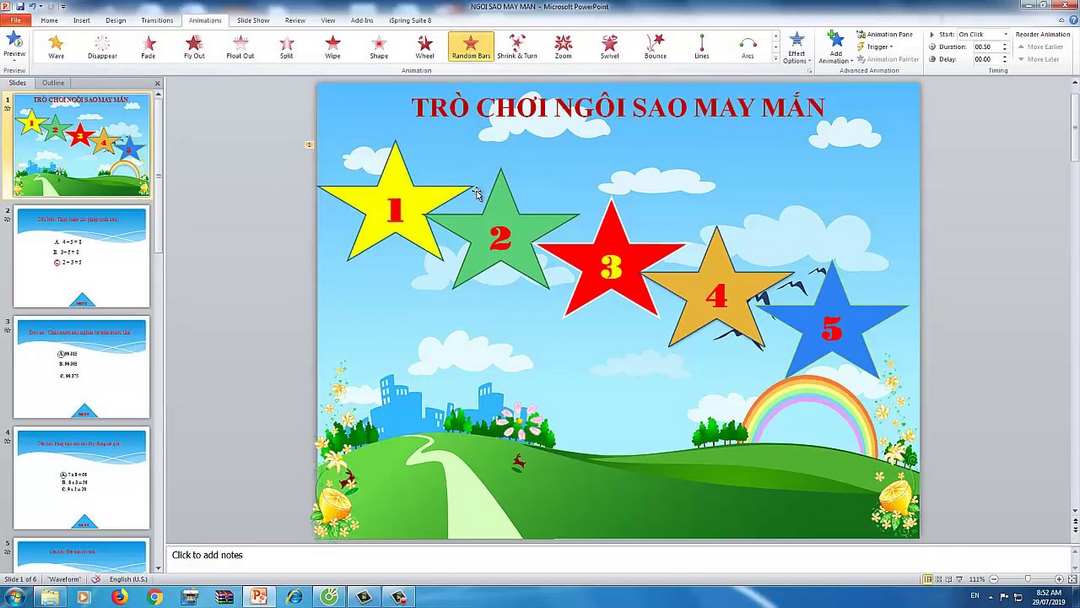
Task: Switch to the Design ribbon tab
Action: [x=115, y=20]
